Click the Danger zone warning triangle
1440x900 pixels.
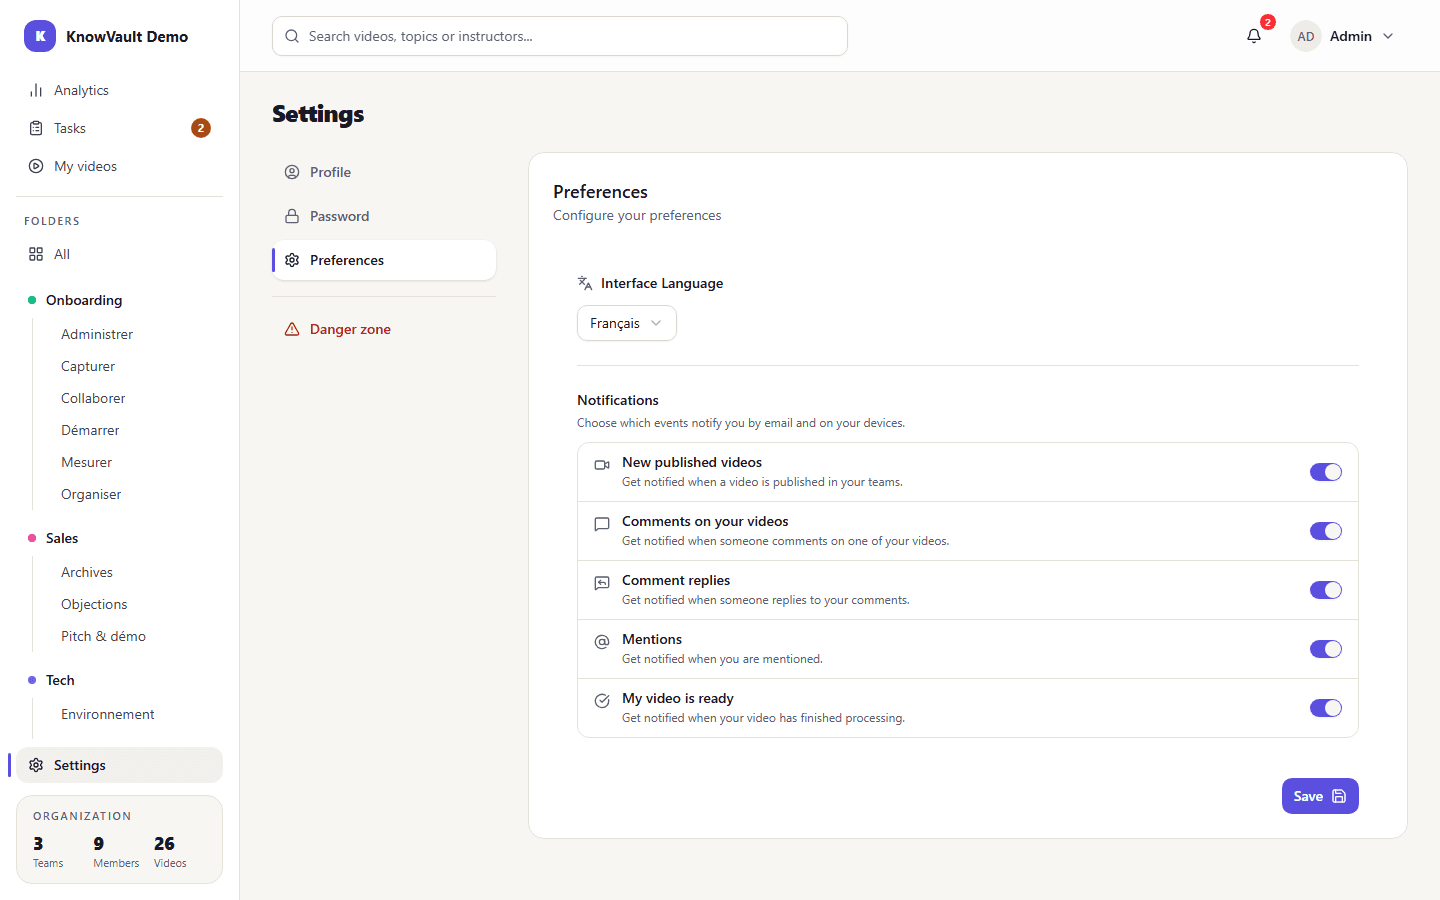click(292, 329)
